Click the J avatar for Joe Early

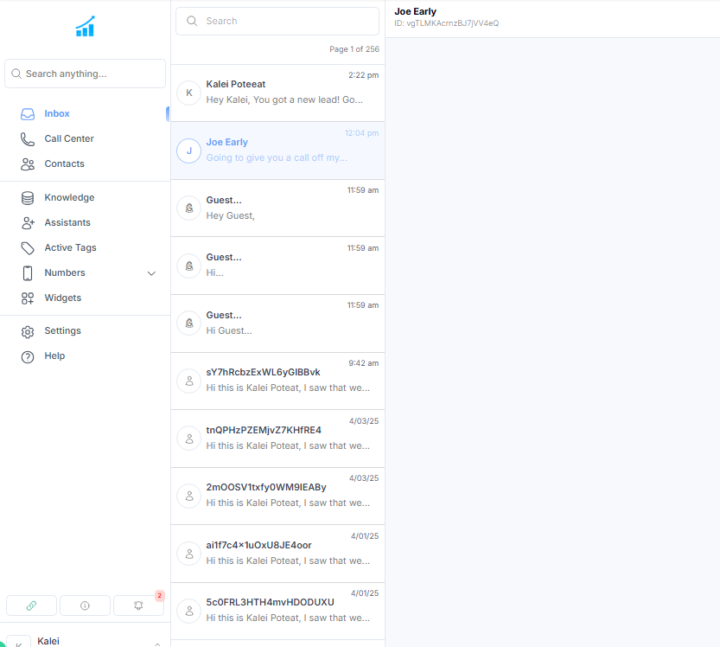[x=189, y=151]
